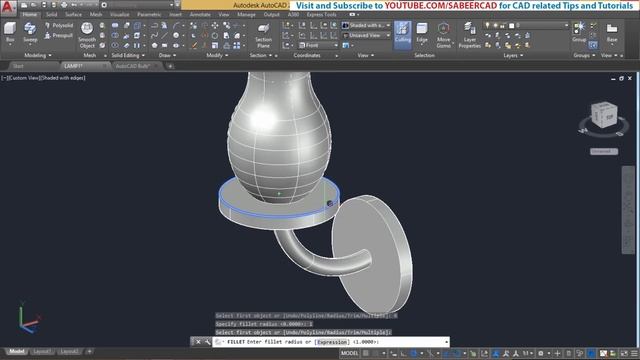This screenshot has height=360, width=640.
Task: Click the viewport controls label 'Custom View'
Action: coord(24,78)
